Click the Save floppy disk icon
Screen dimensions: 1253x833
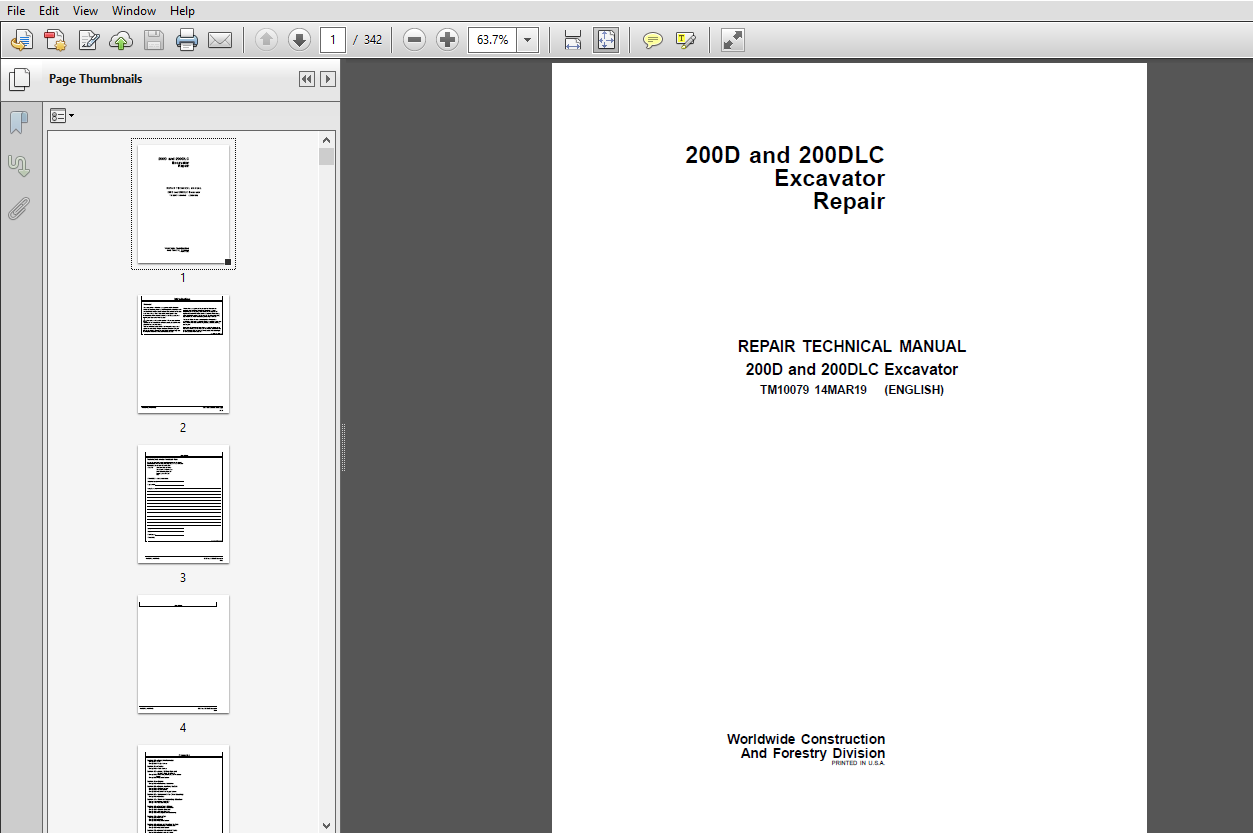[x=154, y=40]
